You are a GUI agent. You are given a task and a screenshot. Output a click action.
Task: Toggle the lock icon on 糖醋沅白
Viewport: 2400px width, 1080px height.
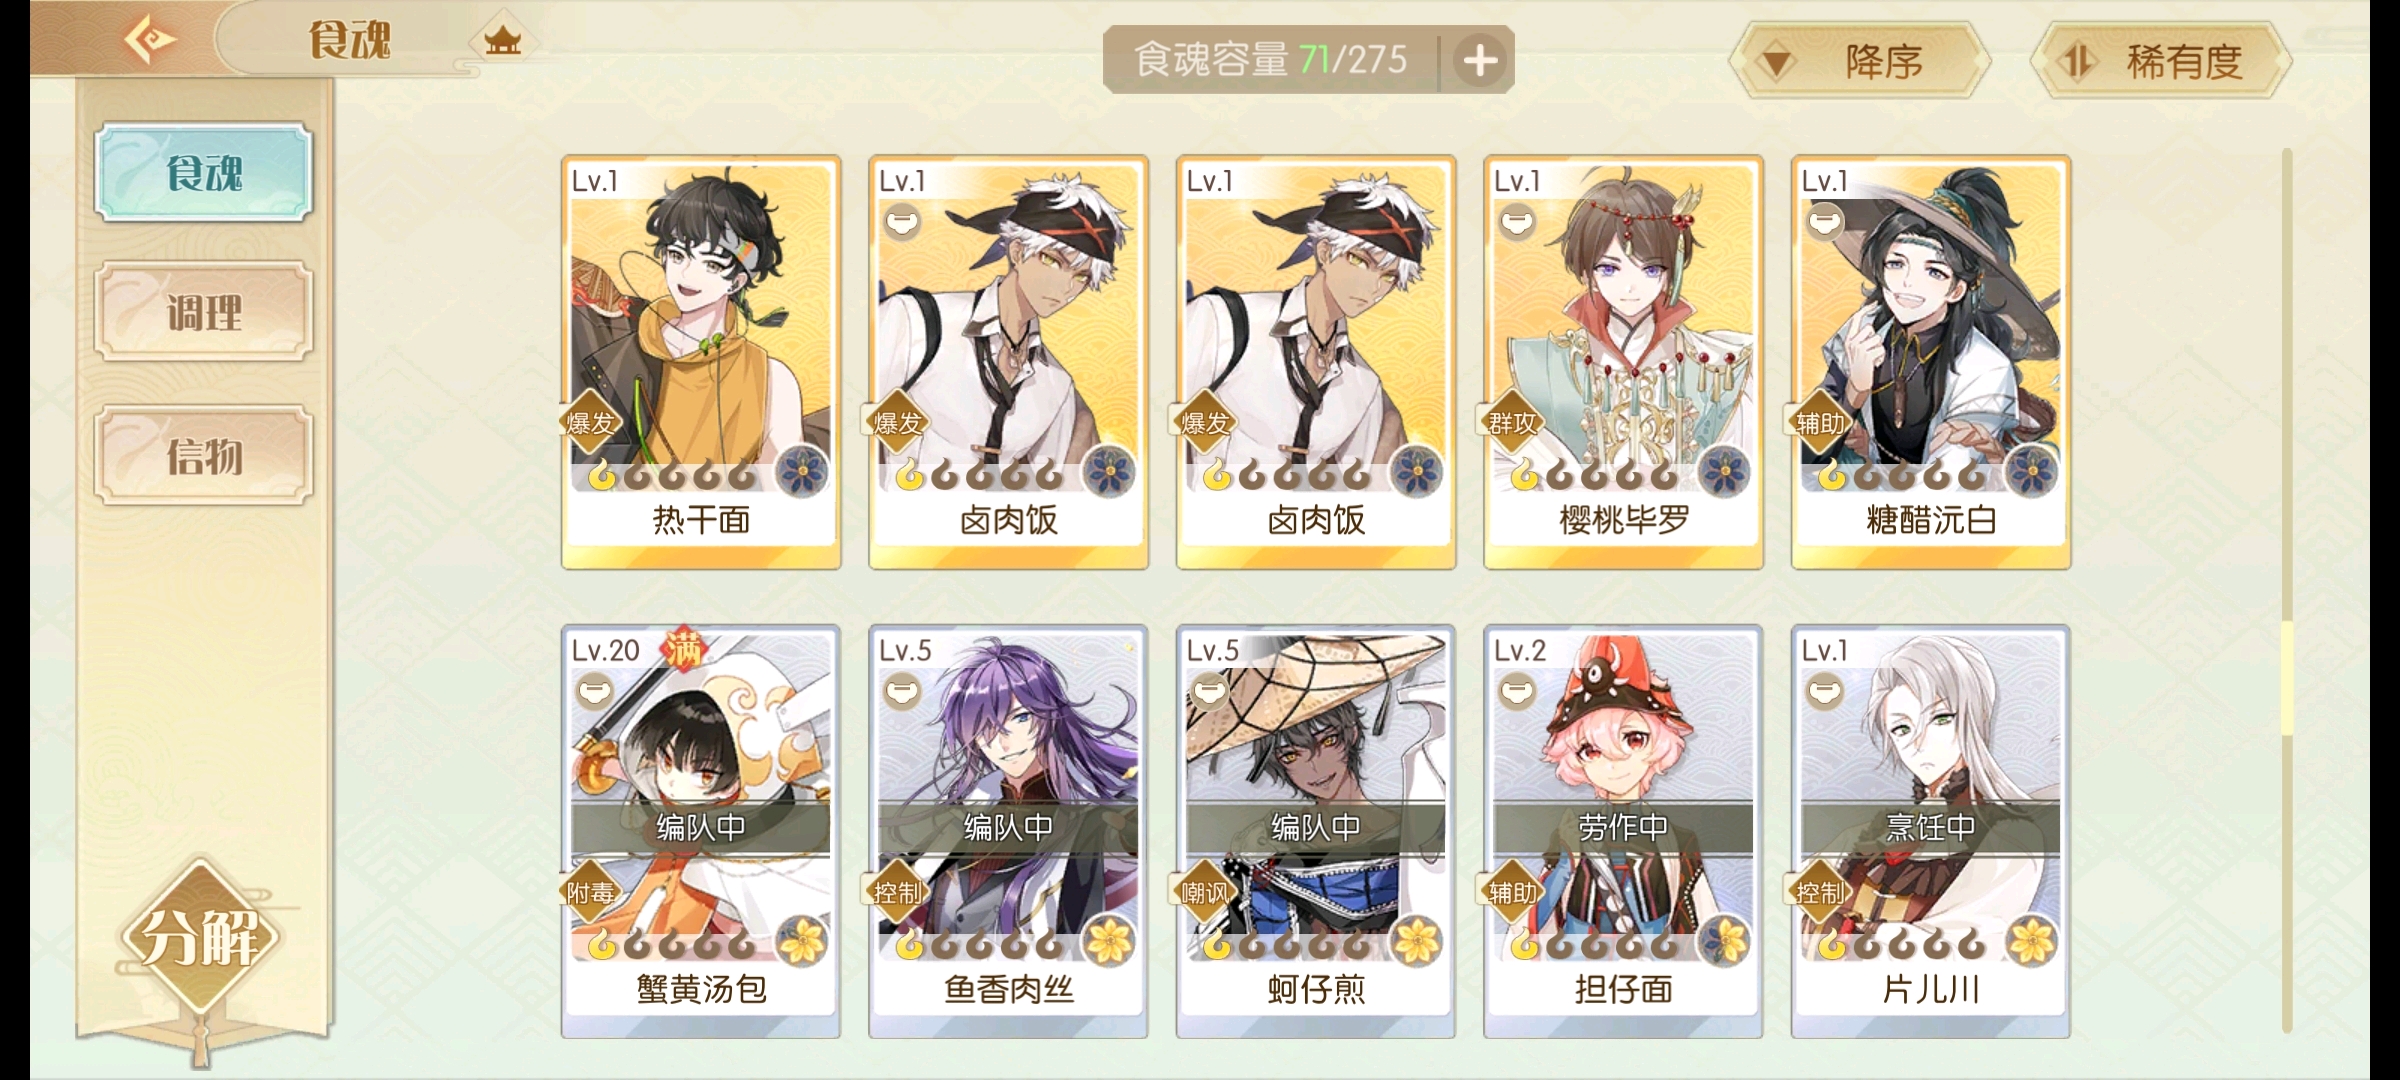1824,221
